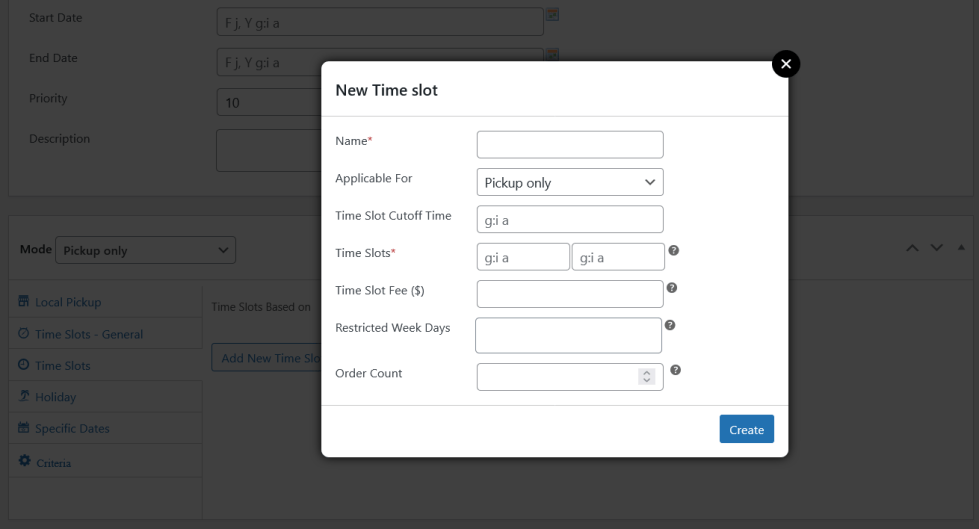Open the Mode dropdown
Viewport: 979px width, 529px height.
[x=145, y=250]
